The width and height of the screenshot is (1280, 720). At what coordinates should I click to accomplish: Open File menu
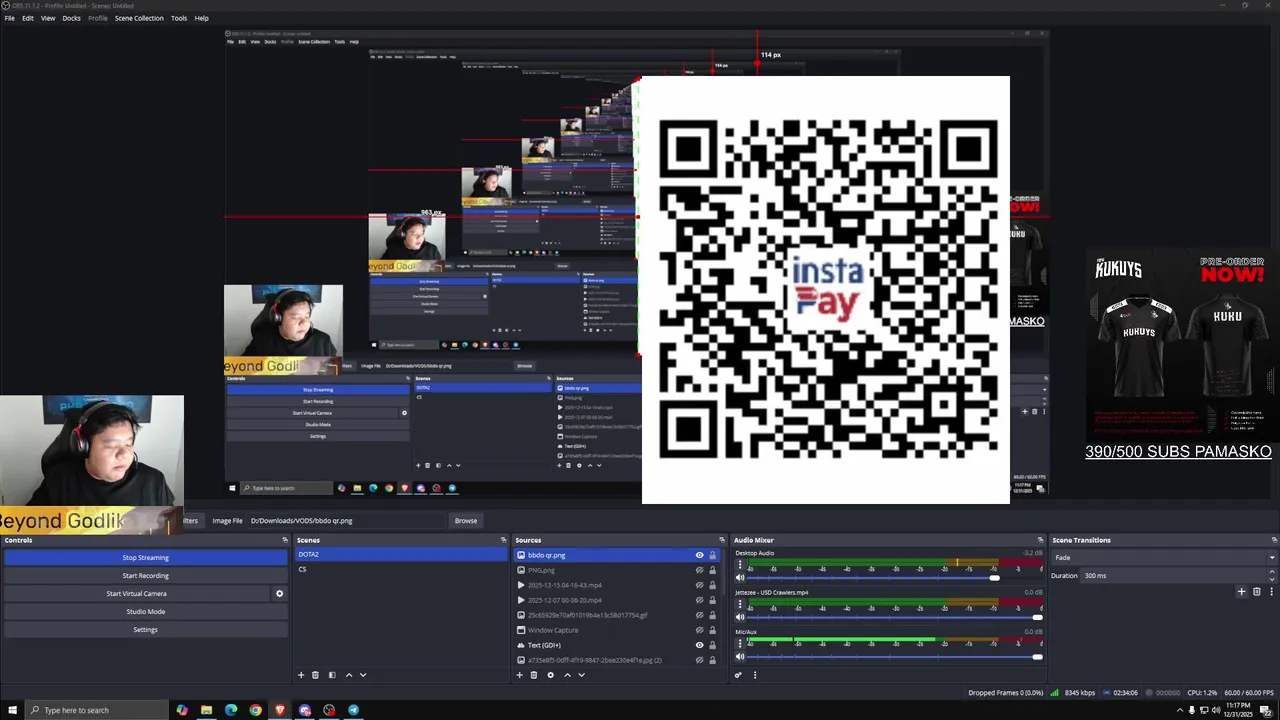click(x=9, y=18)
